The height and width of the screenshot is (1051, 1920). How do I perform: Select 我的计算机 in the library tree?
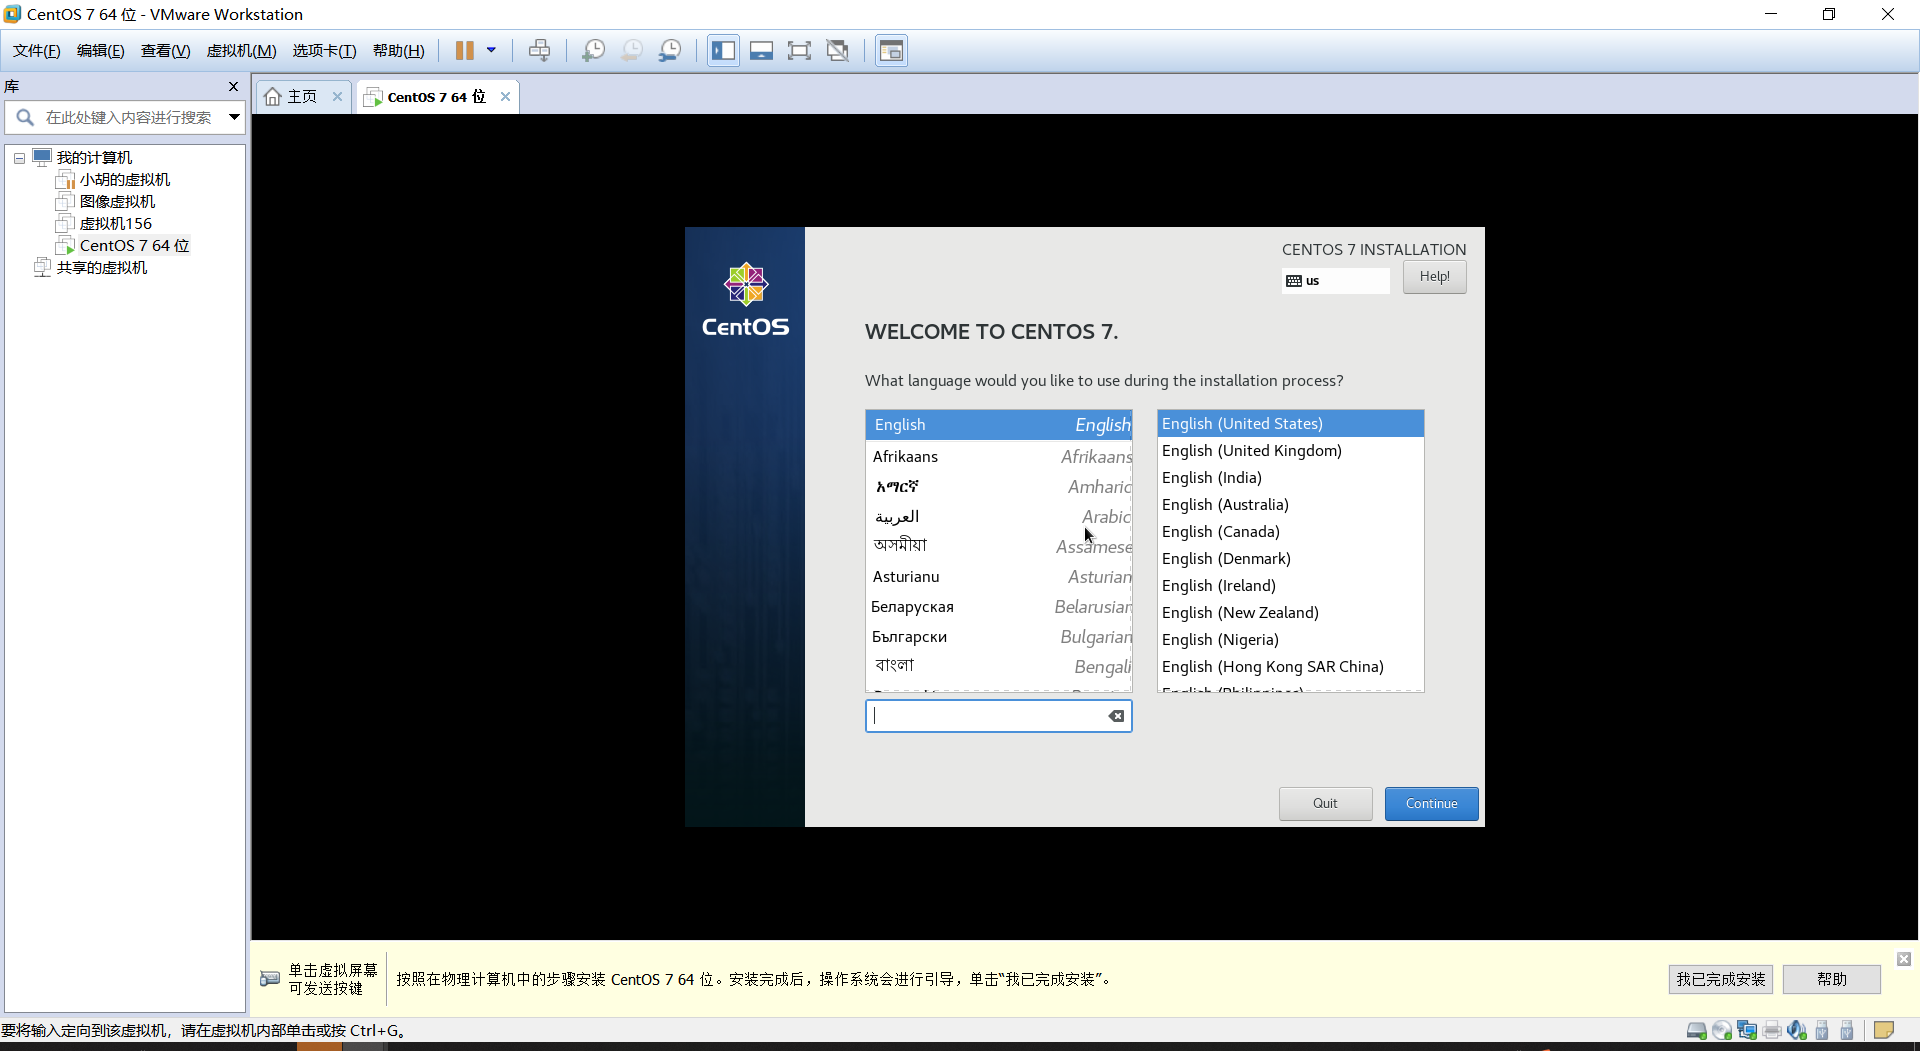click(94, 158)
